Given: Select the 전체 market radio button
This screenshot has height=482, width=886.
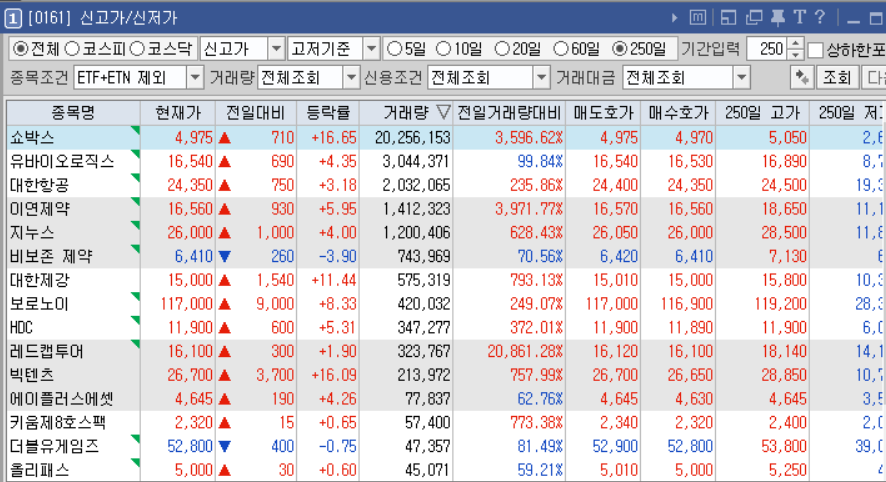Looking at the screenshot, I should 20,49.
